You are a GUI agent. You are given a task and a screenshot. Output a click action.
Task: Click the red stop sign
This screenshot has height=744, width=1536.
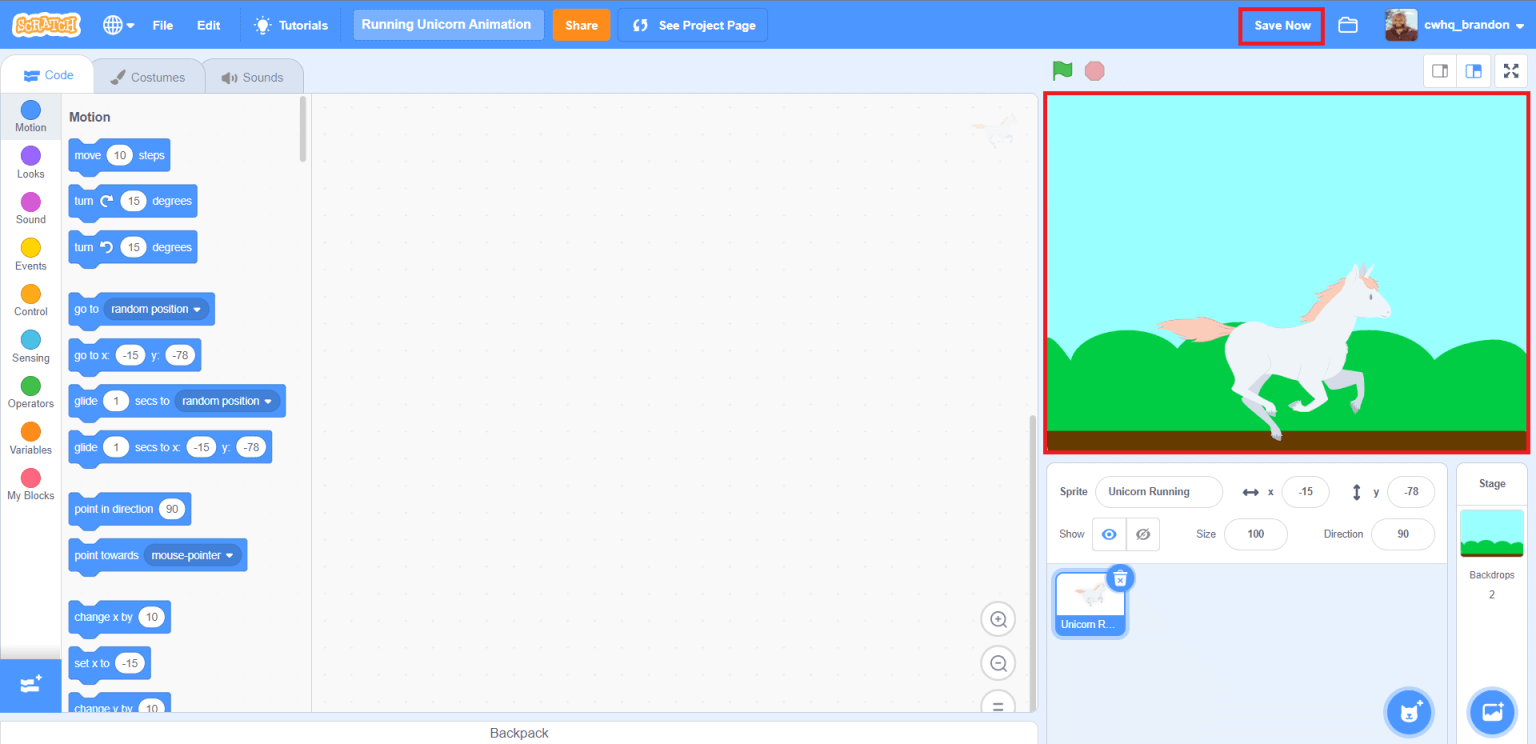pos(1094,71)
